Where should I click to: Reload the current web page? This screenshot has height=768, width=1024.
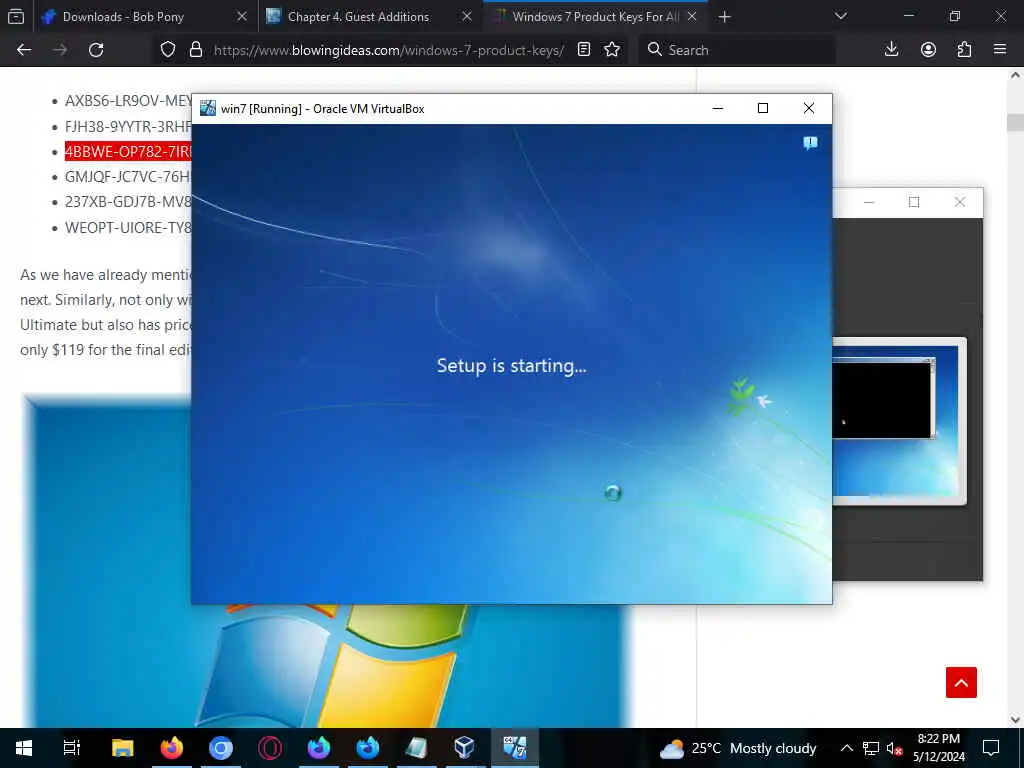point(96,50)
